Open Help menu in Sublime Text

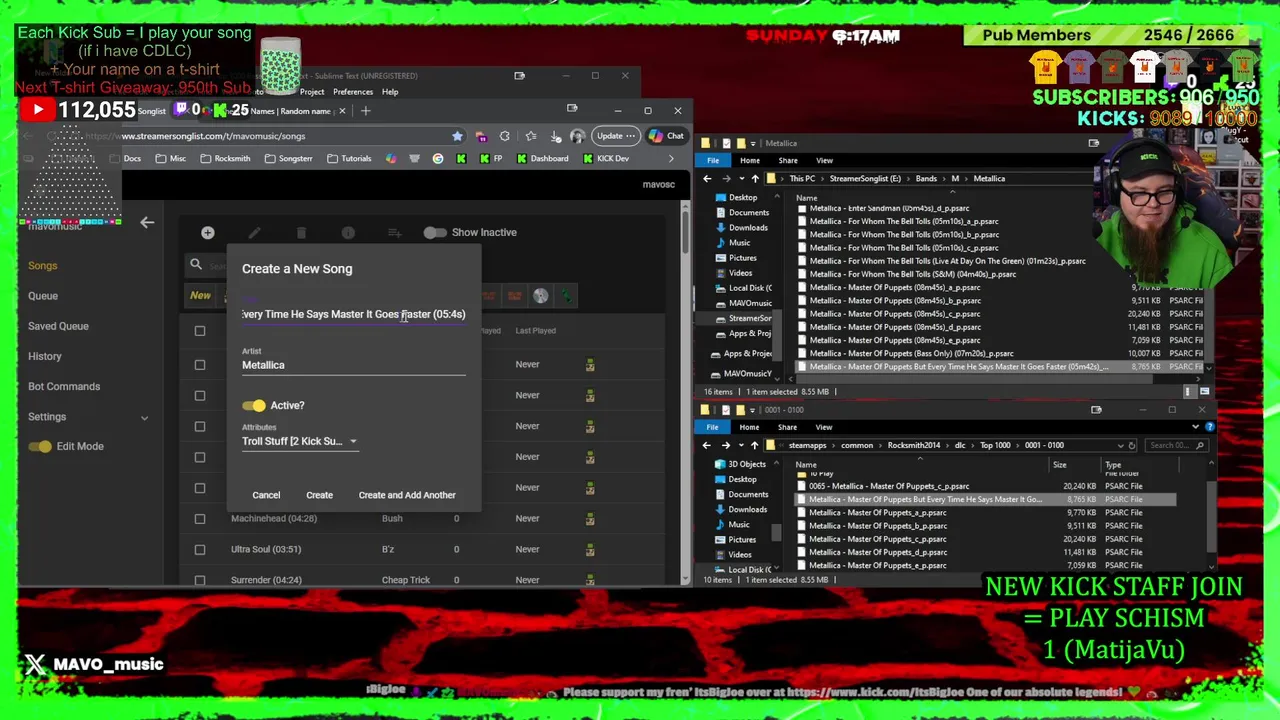click(390, 92)
